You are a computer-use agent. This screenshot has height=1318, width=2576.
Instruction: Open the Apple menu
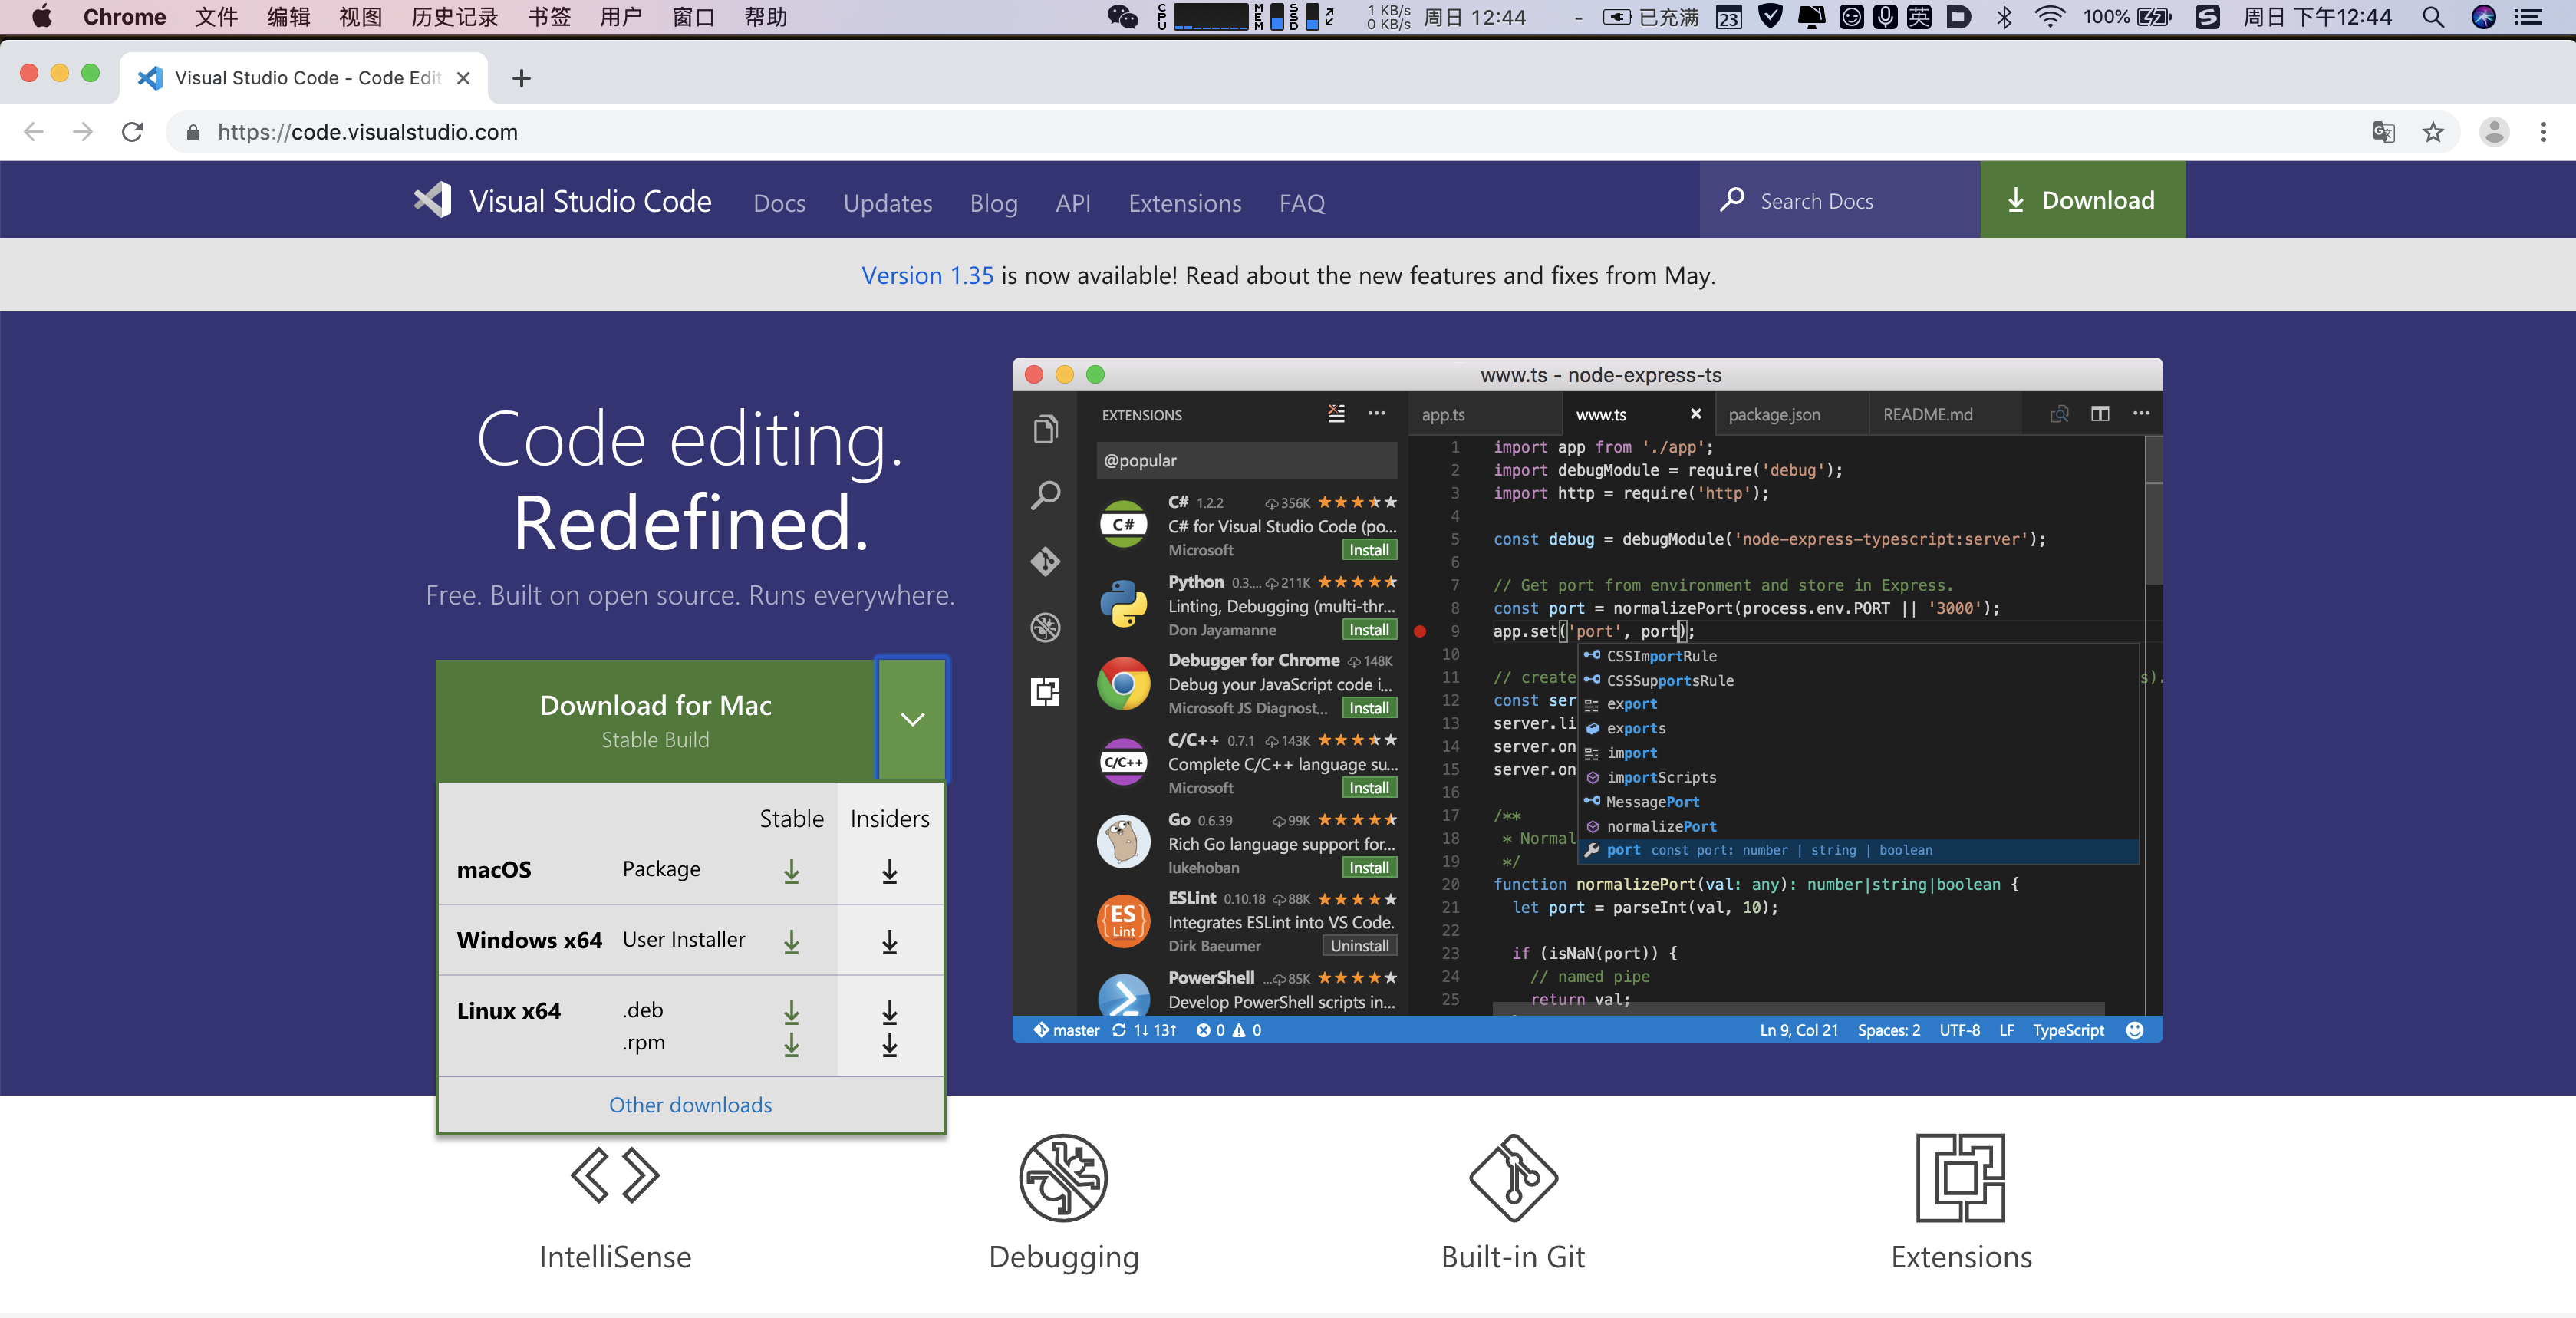[42, 17]
